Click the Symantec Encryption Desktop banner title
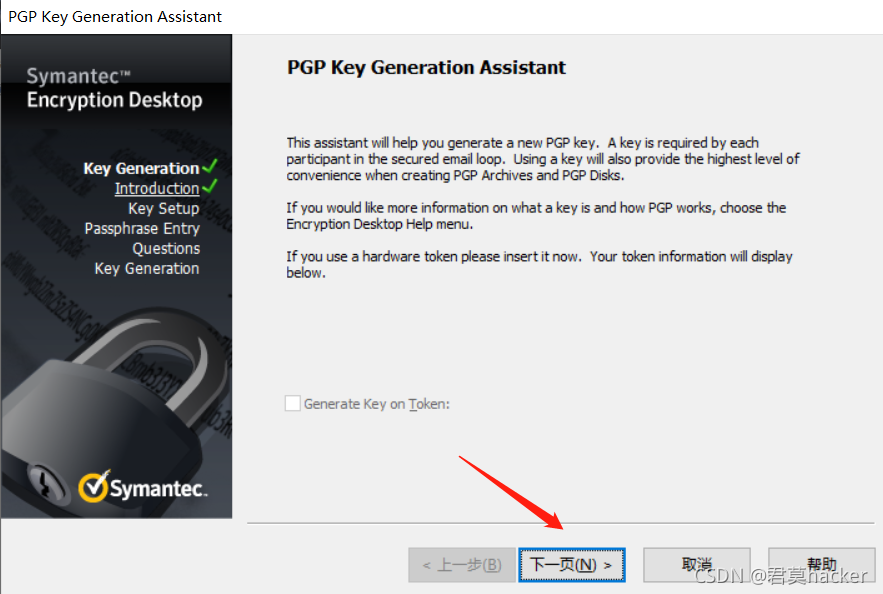Screen dimensions: 883x594 (x=114, y=88)
